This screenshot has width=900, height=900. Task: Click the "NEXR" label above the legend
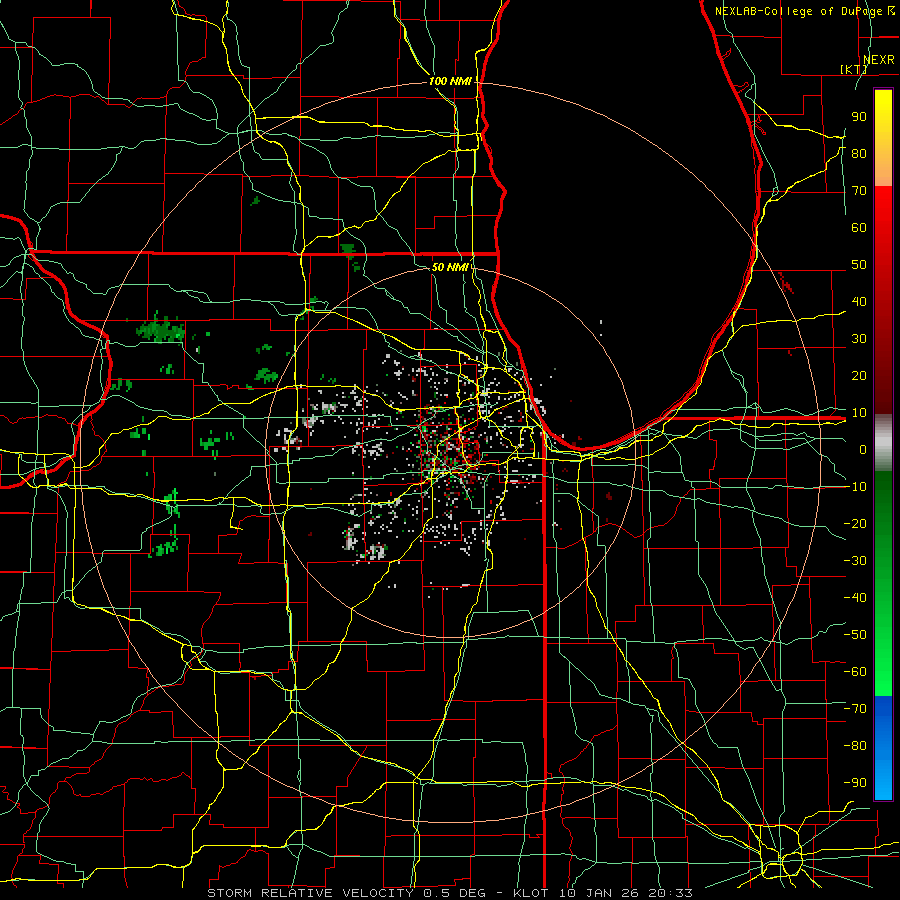(878, 59)
